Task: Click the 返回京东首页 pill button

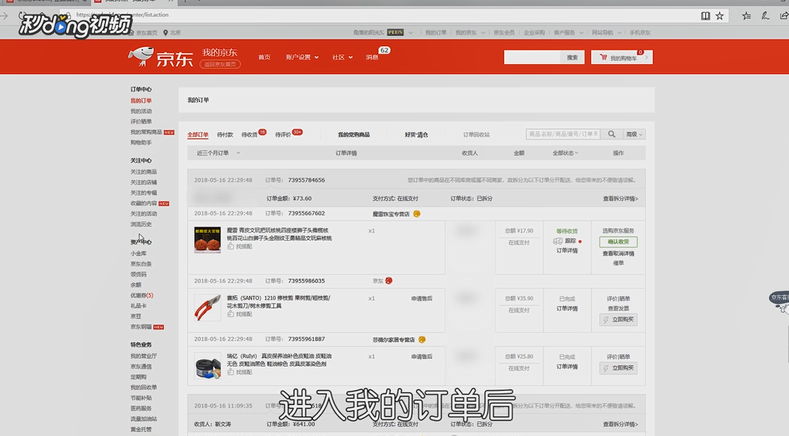Action: 220,64
